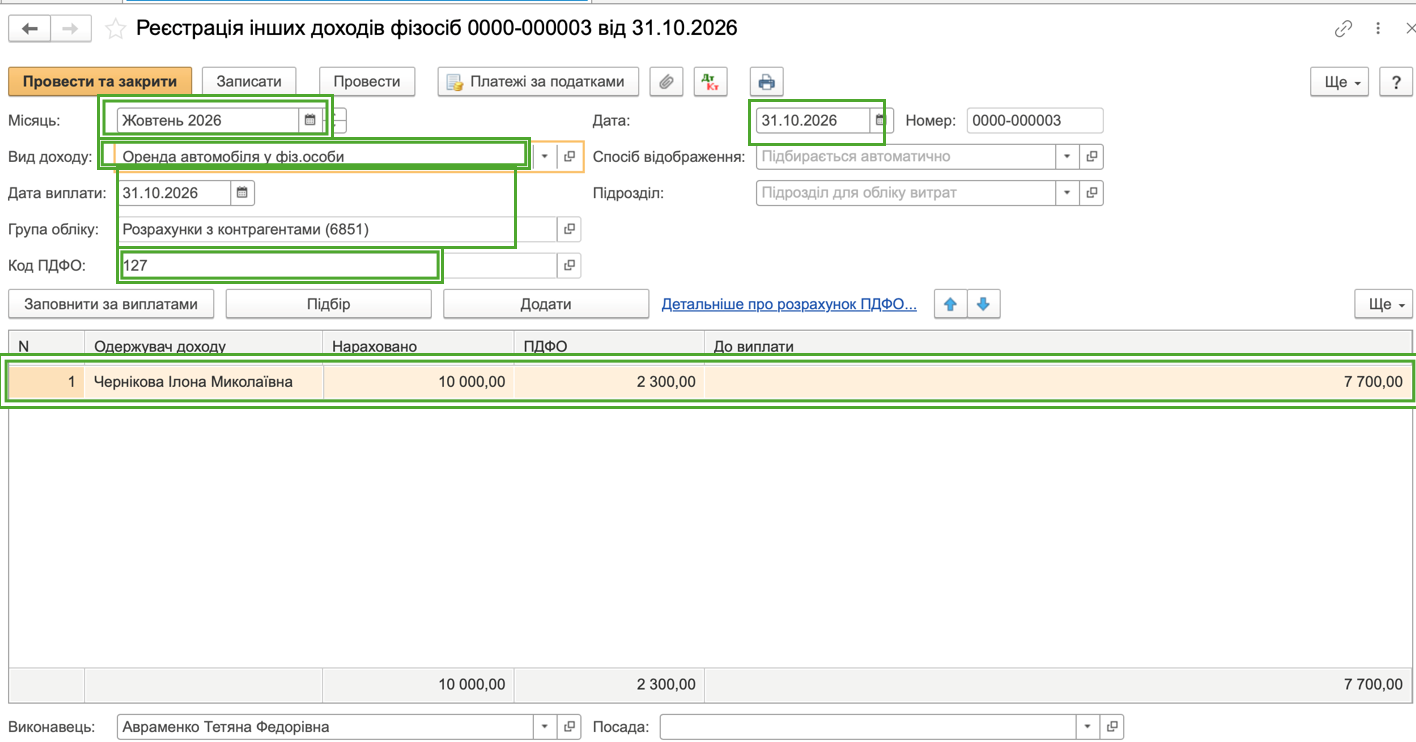Focus the Номер input field

point(1035,120)
